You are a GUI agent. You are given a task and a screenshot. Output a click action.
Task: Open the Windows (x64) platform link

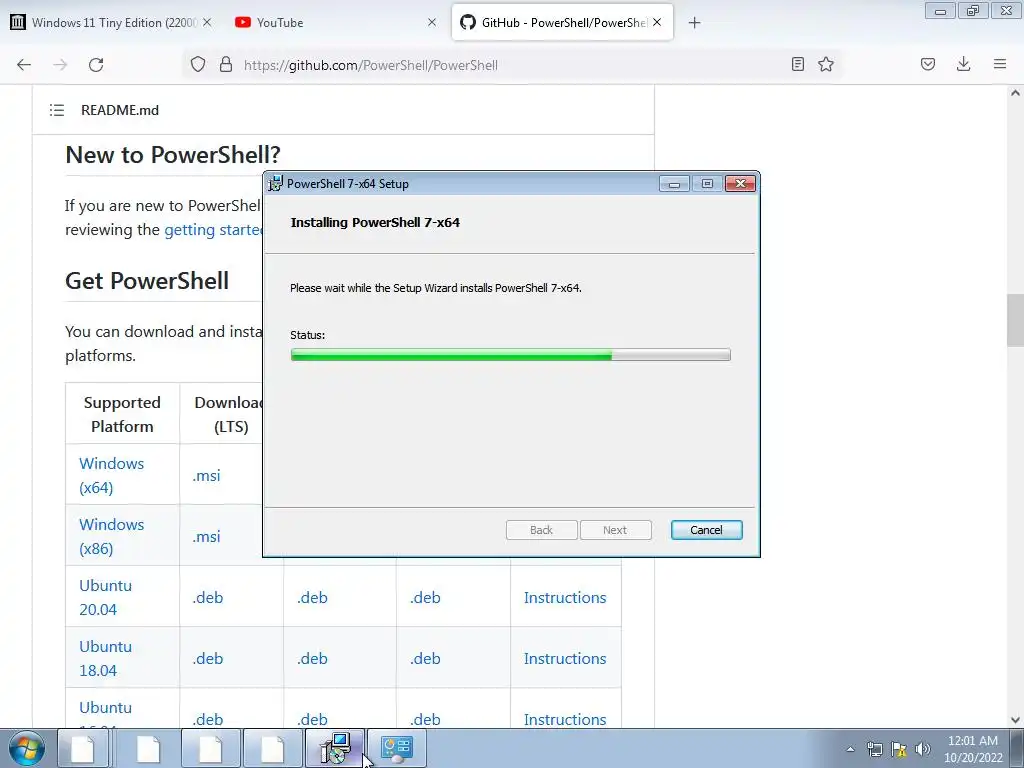point(112,475)
